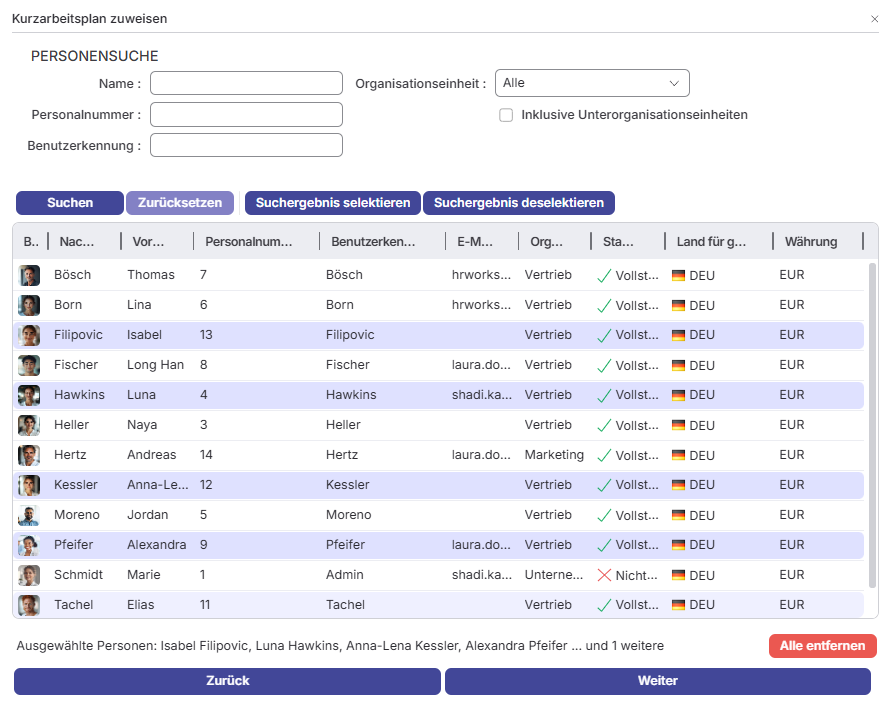The image size is (887, 713).
Task: Click the green checkmark in Andreas Hertz's row
Action: pos(603,455)
